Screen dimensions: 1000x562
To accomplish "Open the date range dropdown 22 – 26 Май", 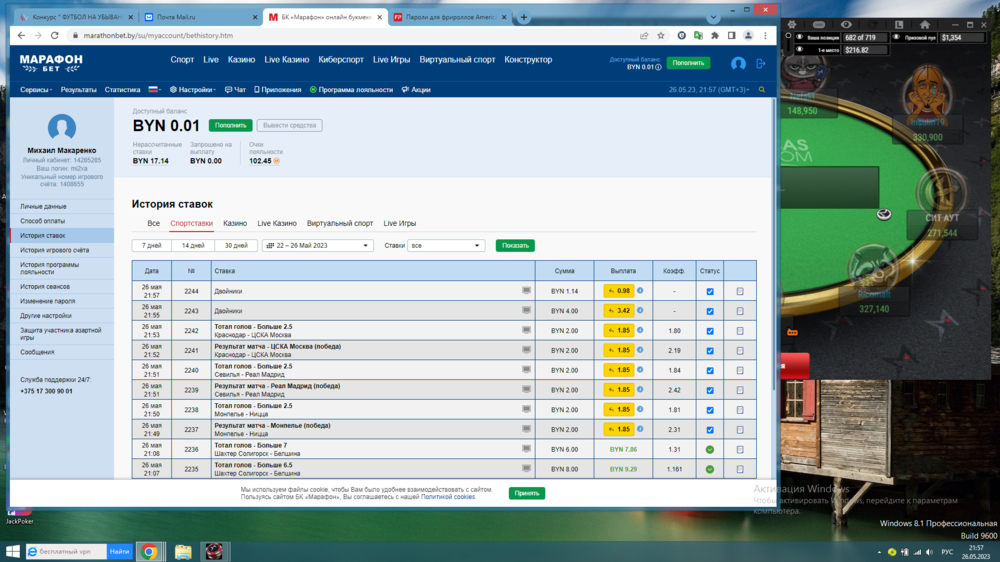I will (317, 245).
